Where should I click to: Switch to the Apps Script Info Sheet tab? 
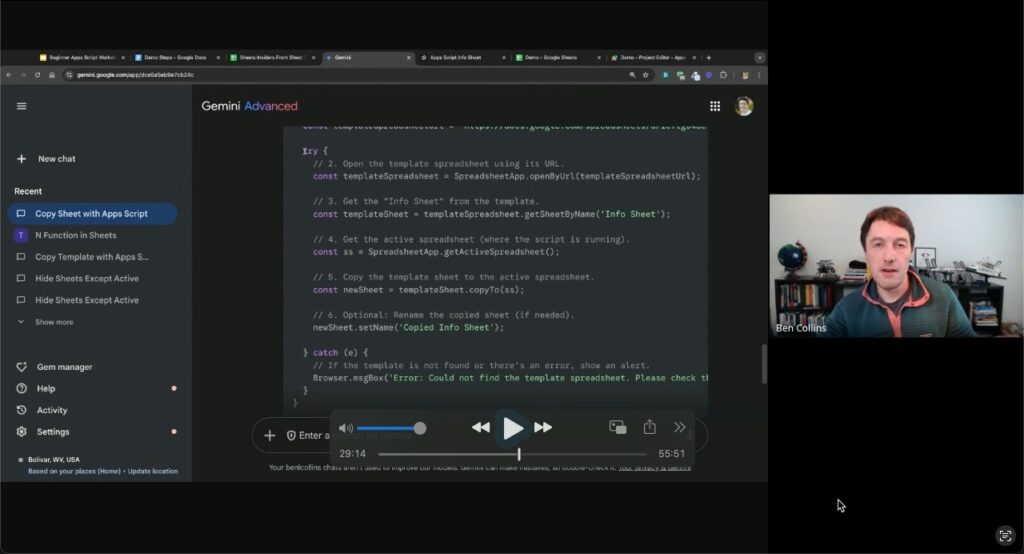click(x=462, y=57)
